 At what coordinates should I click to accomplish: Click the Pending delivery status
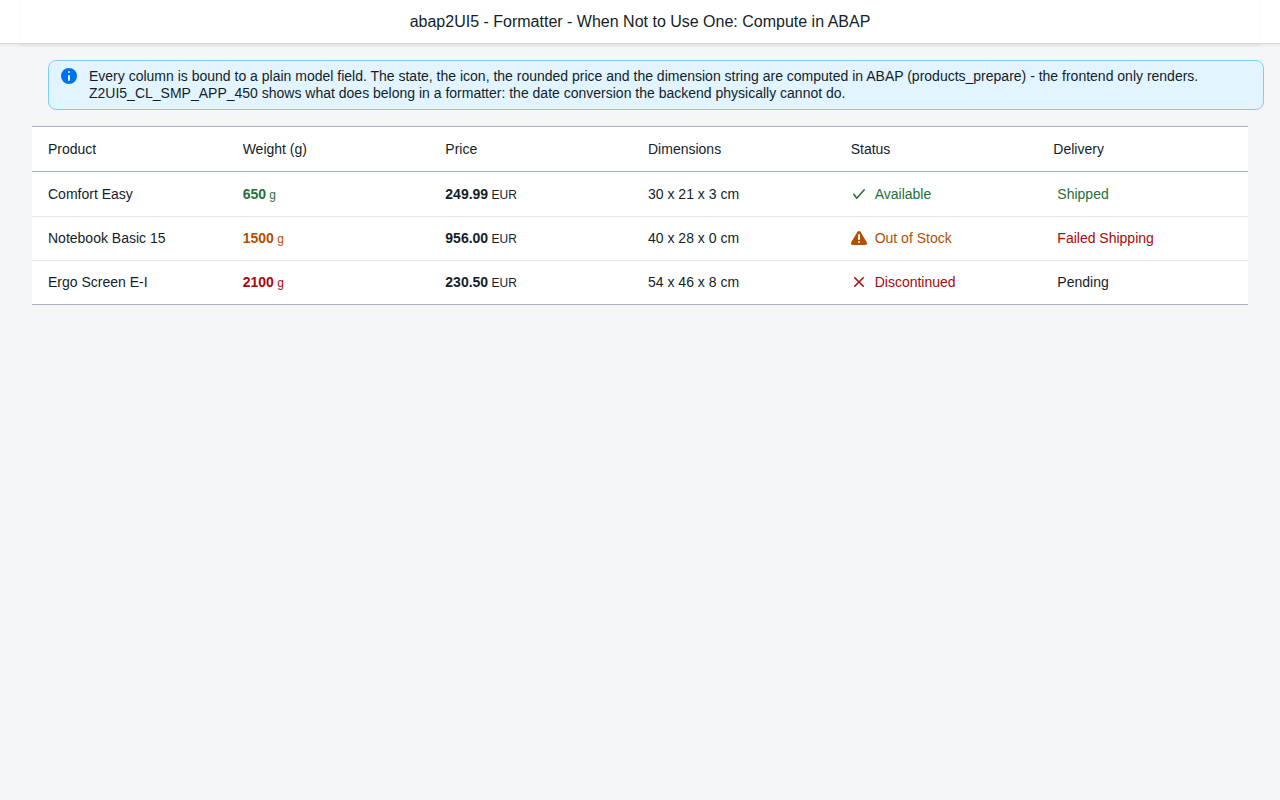(1083, 282)
